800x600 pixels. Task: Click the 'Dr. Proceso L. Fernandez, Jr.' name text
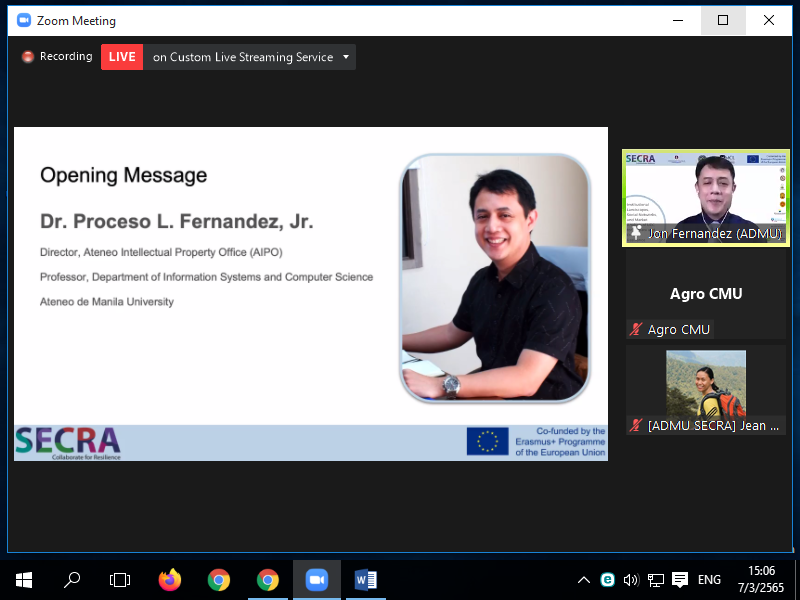tap(177, 221)
